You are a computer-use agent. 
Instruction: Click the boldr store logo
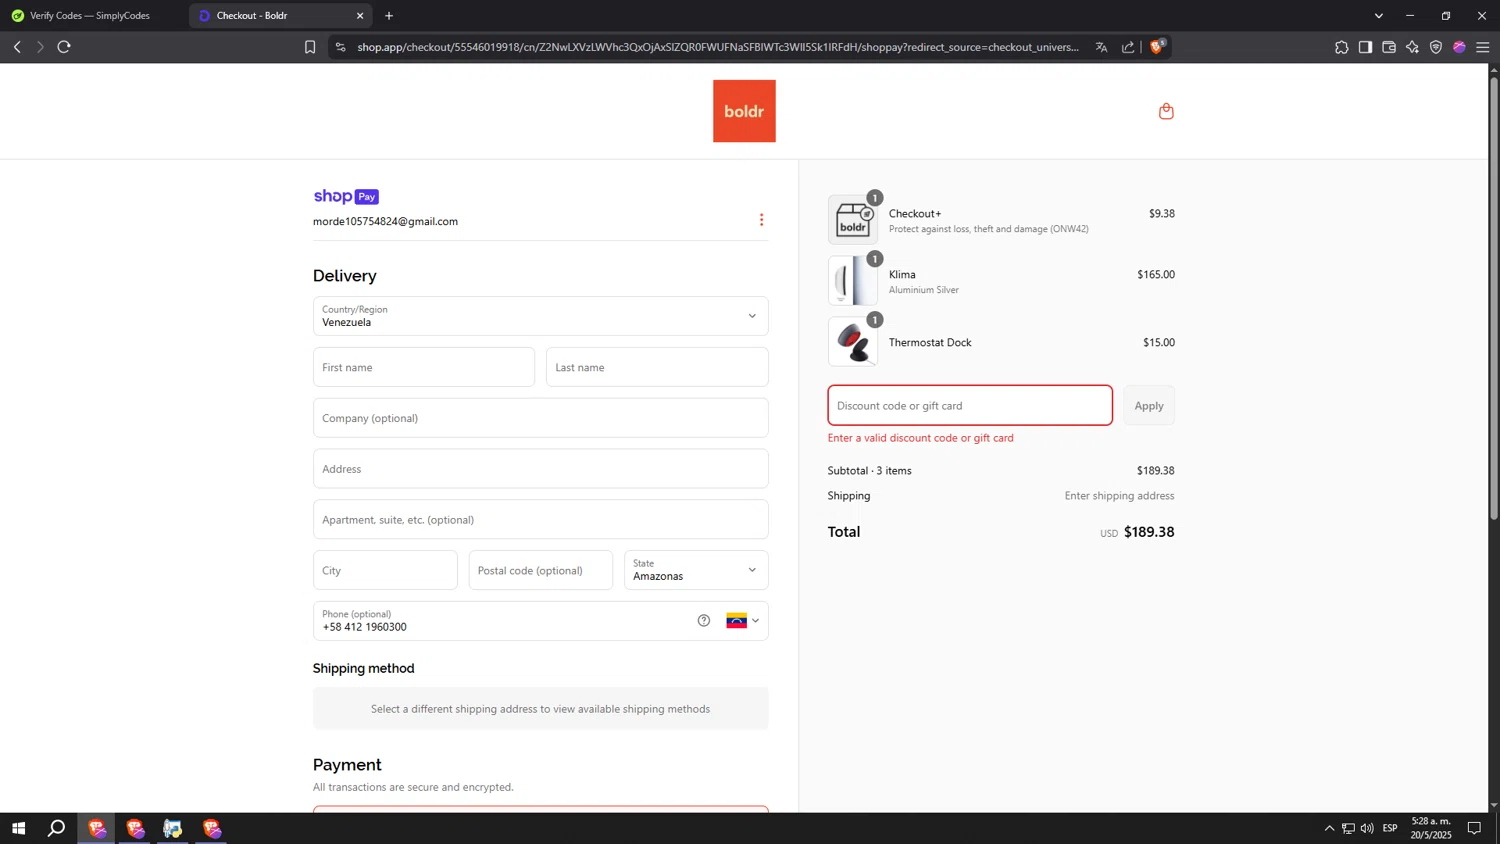tap(744, 111)
